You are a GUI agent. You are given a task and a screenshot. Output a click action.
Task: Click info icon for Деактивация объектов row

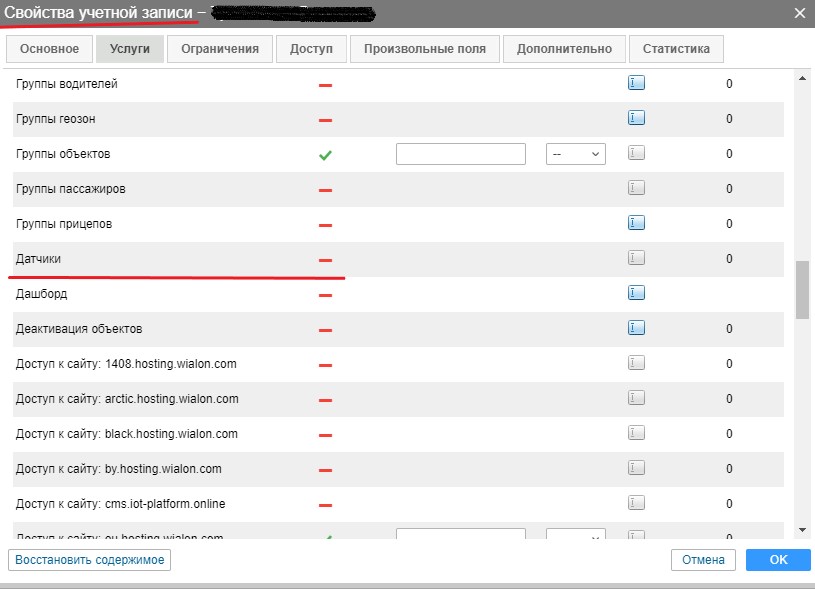636,328
